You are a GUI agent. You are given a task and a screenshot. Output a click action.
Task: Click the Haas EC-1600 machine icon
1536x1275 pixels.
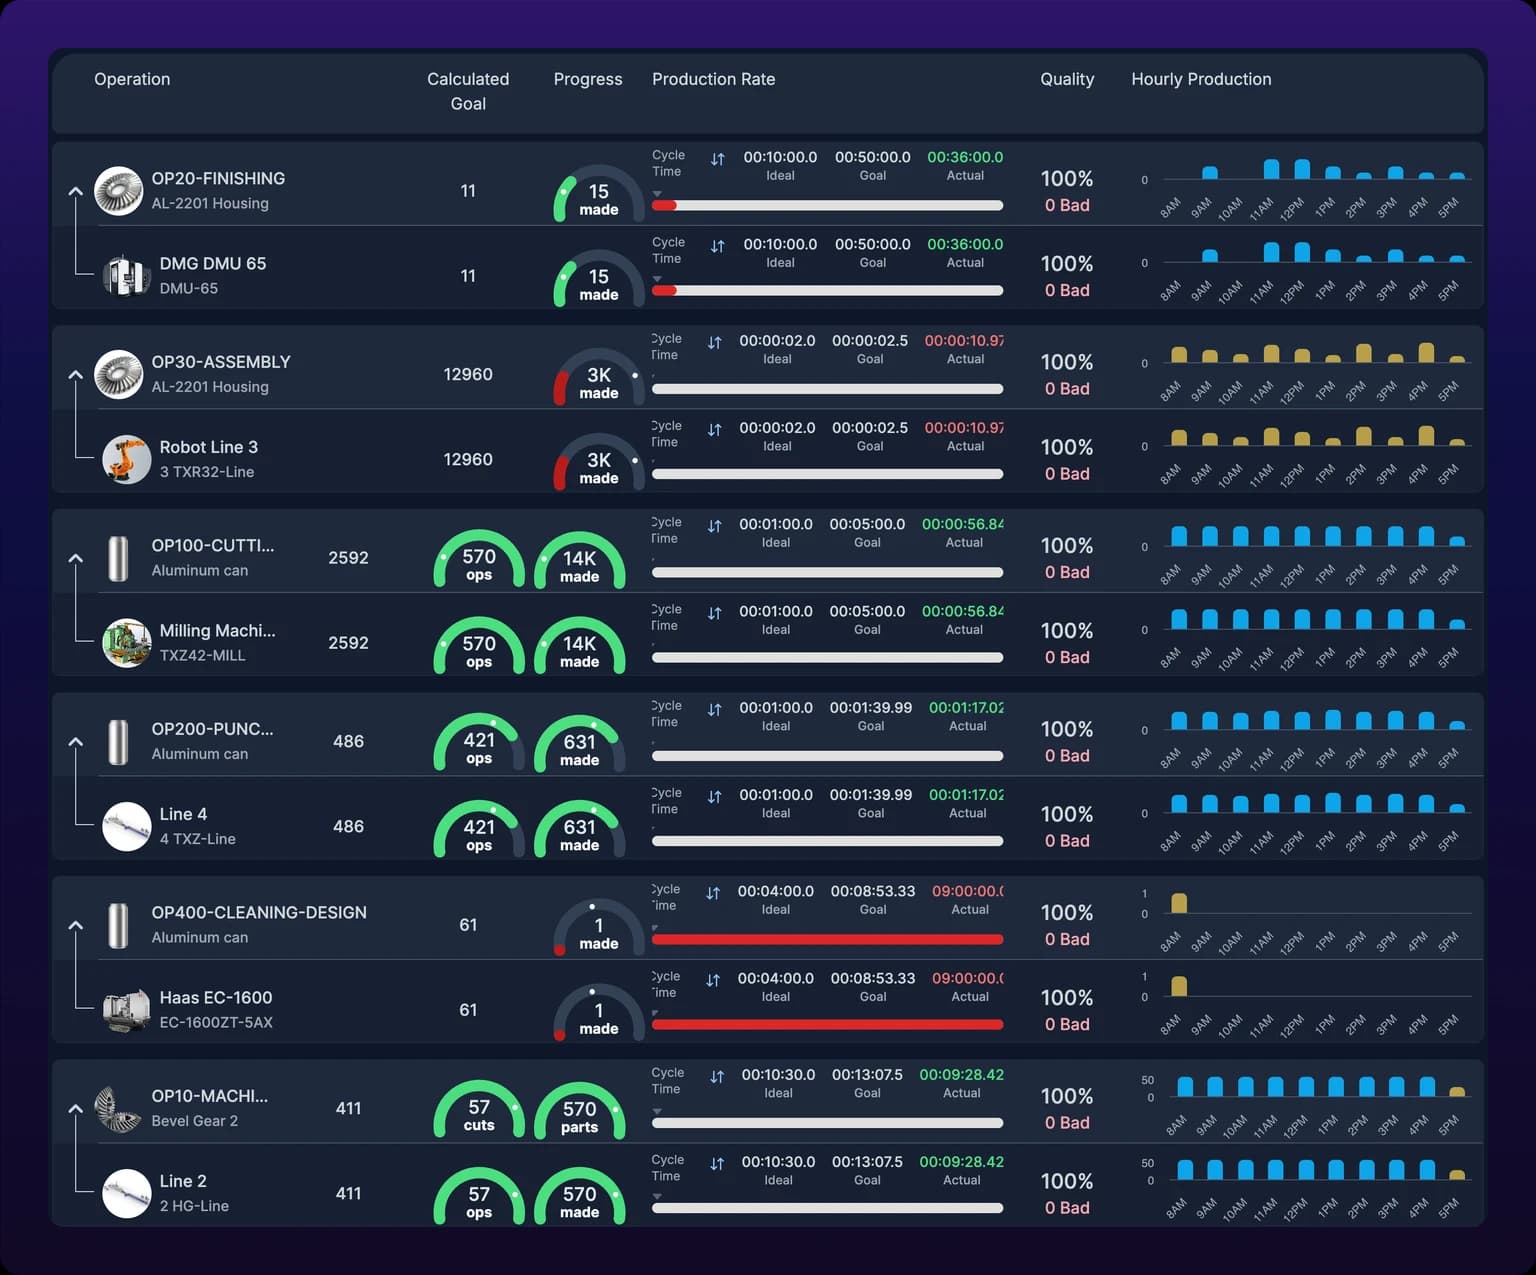[x=126, y=1010]
